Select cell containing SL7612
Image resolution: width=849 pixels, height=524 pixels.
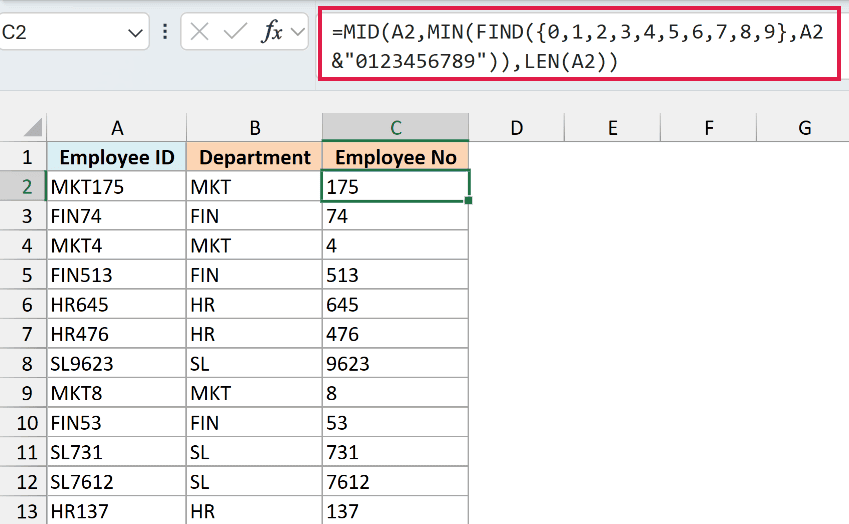click(x=116, y=482)
